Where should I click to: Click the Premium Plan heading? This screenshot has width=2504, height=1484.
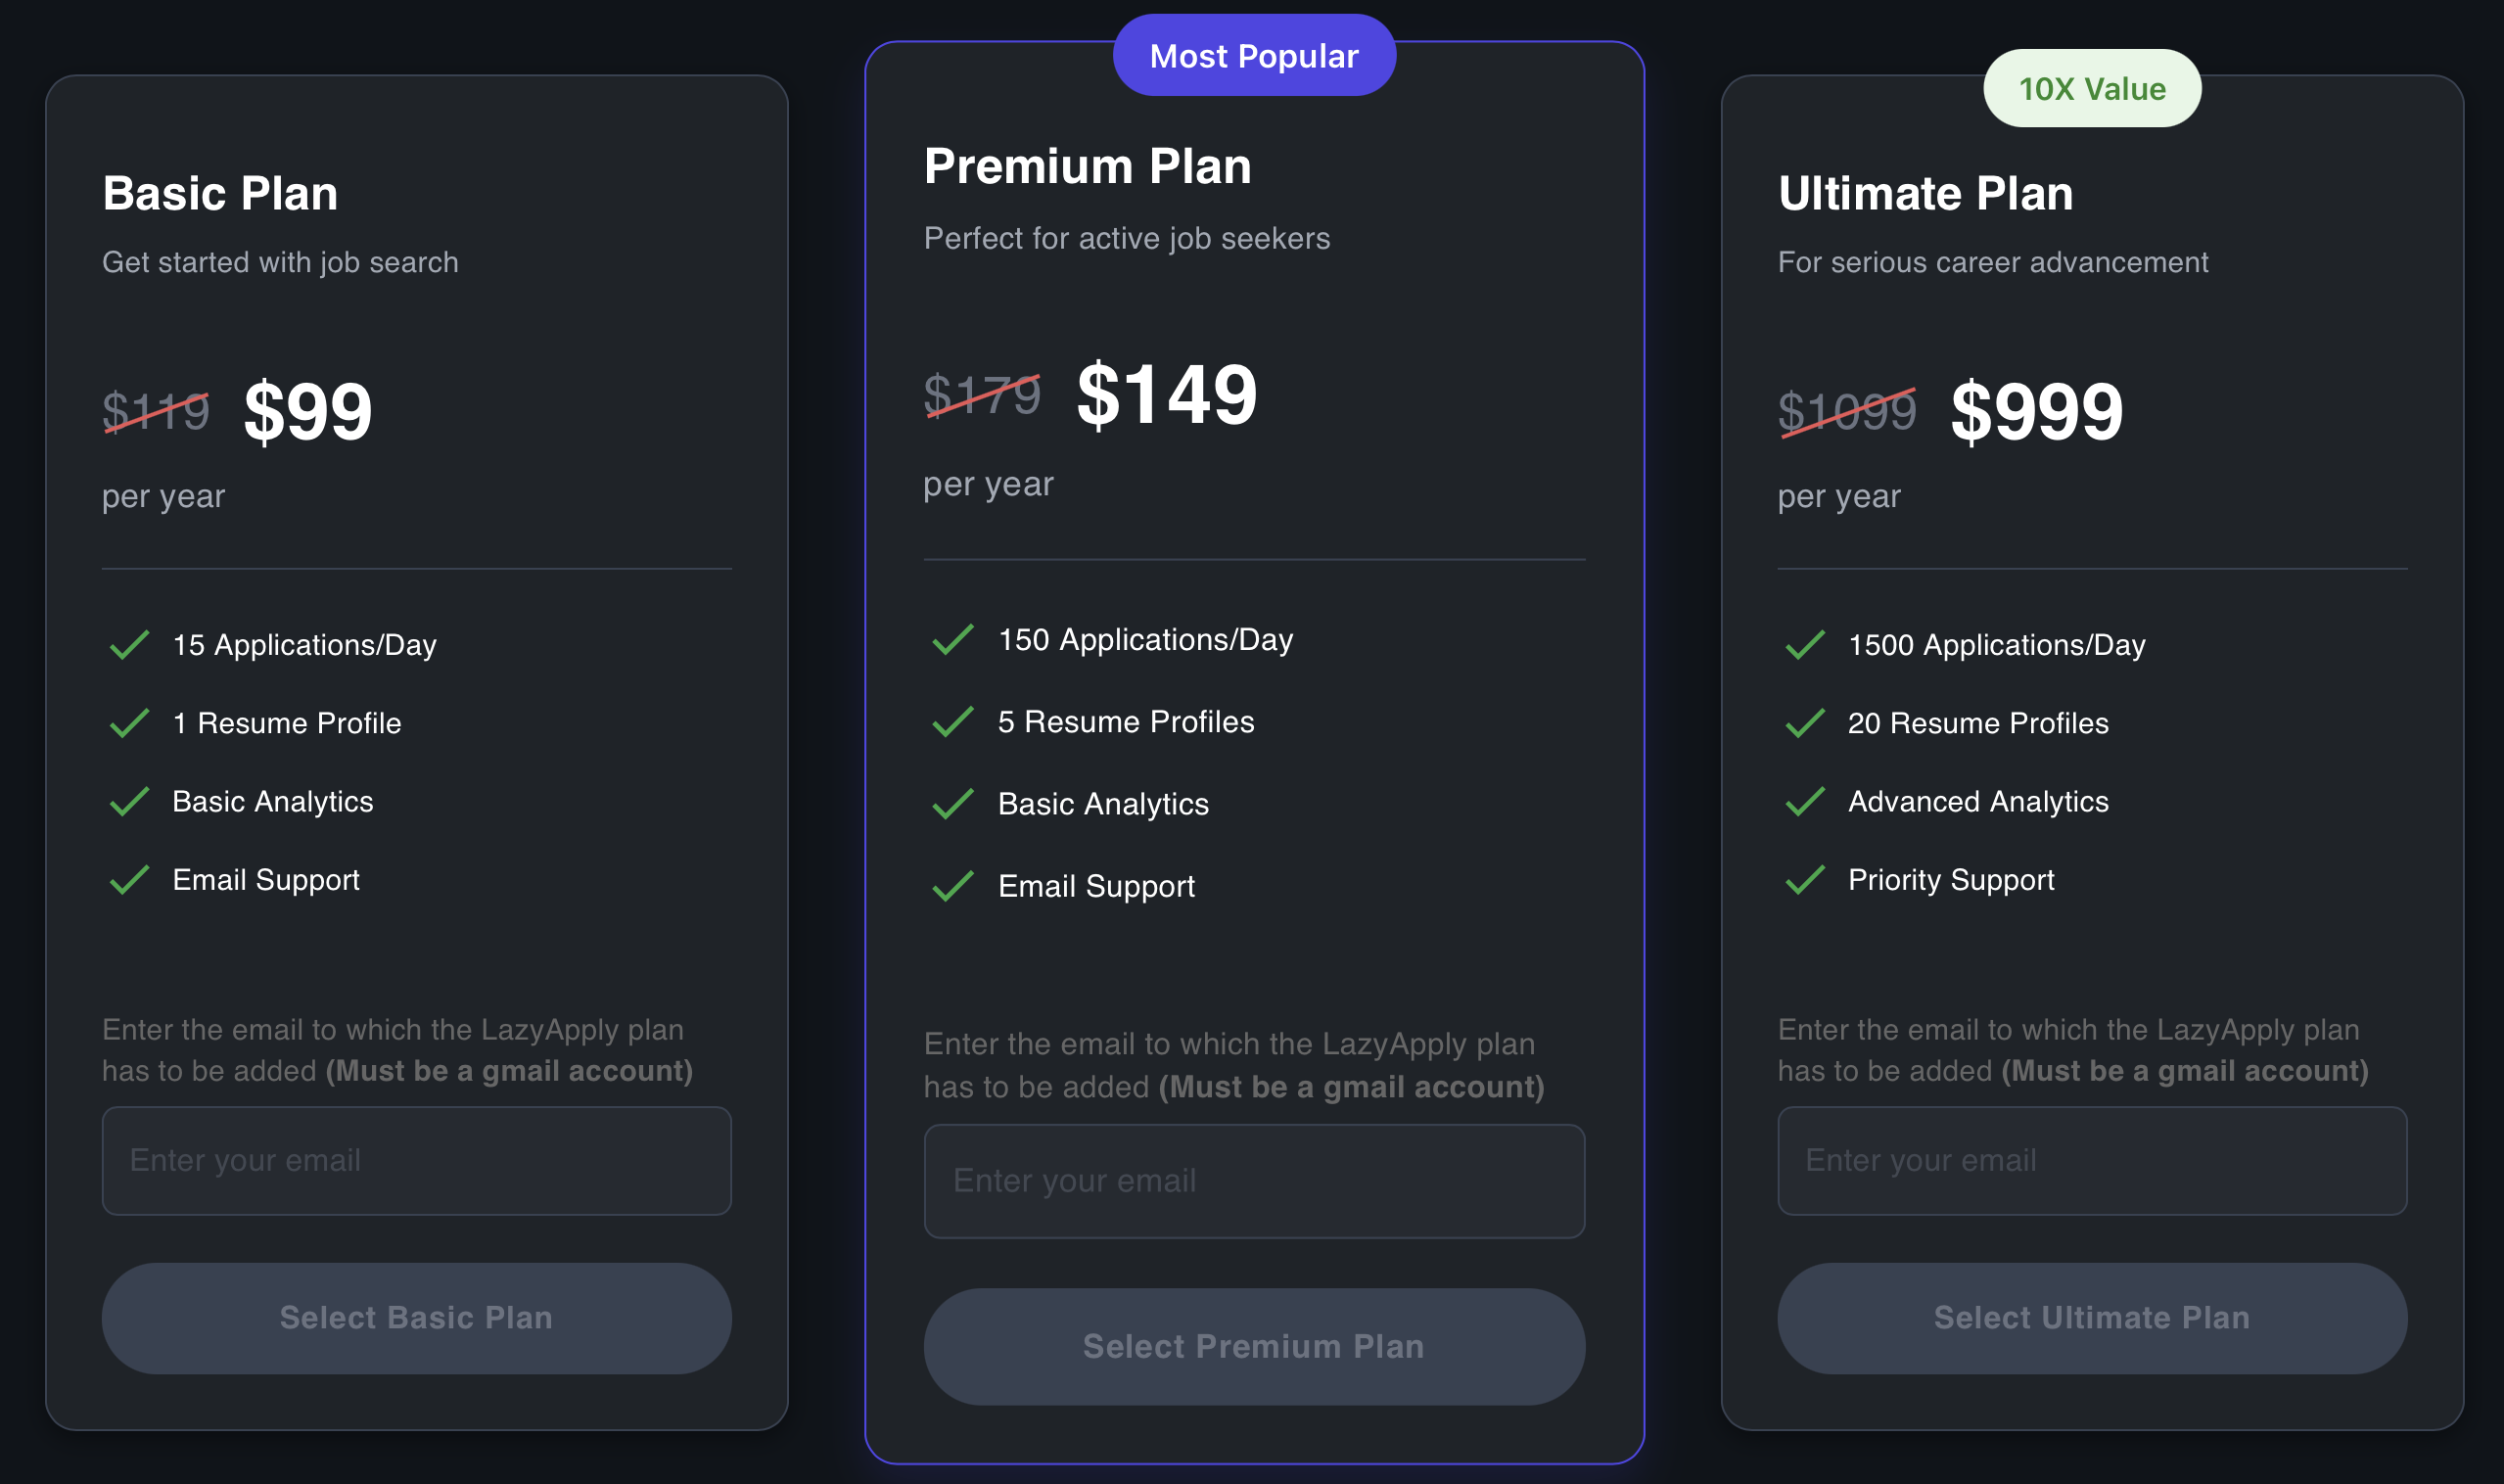(1087, 166)
